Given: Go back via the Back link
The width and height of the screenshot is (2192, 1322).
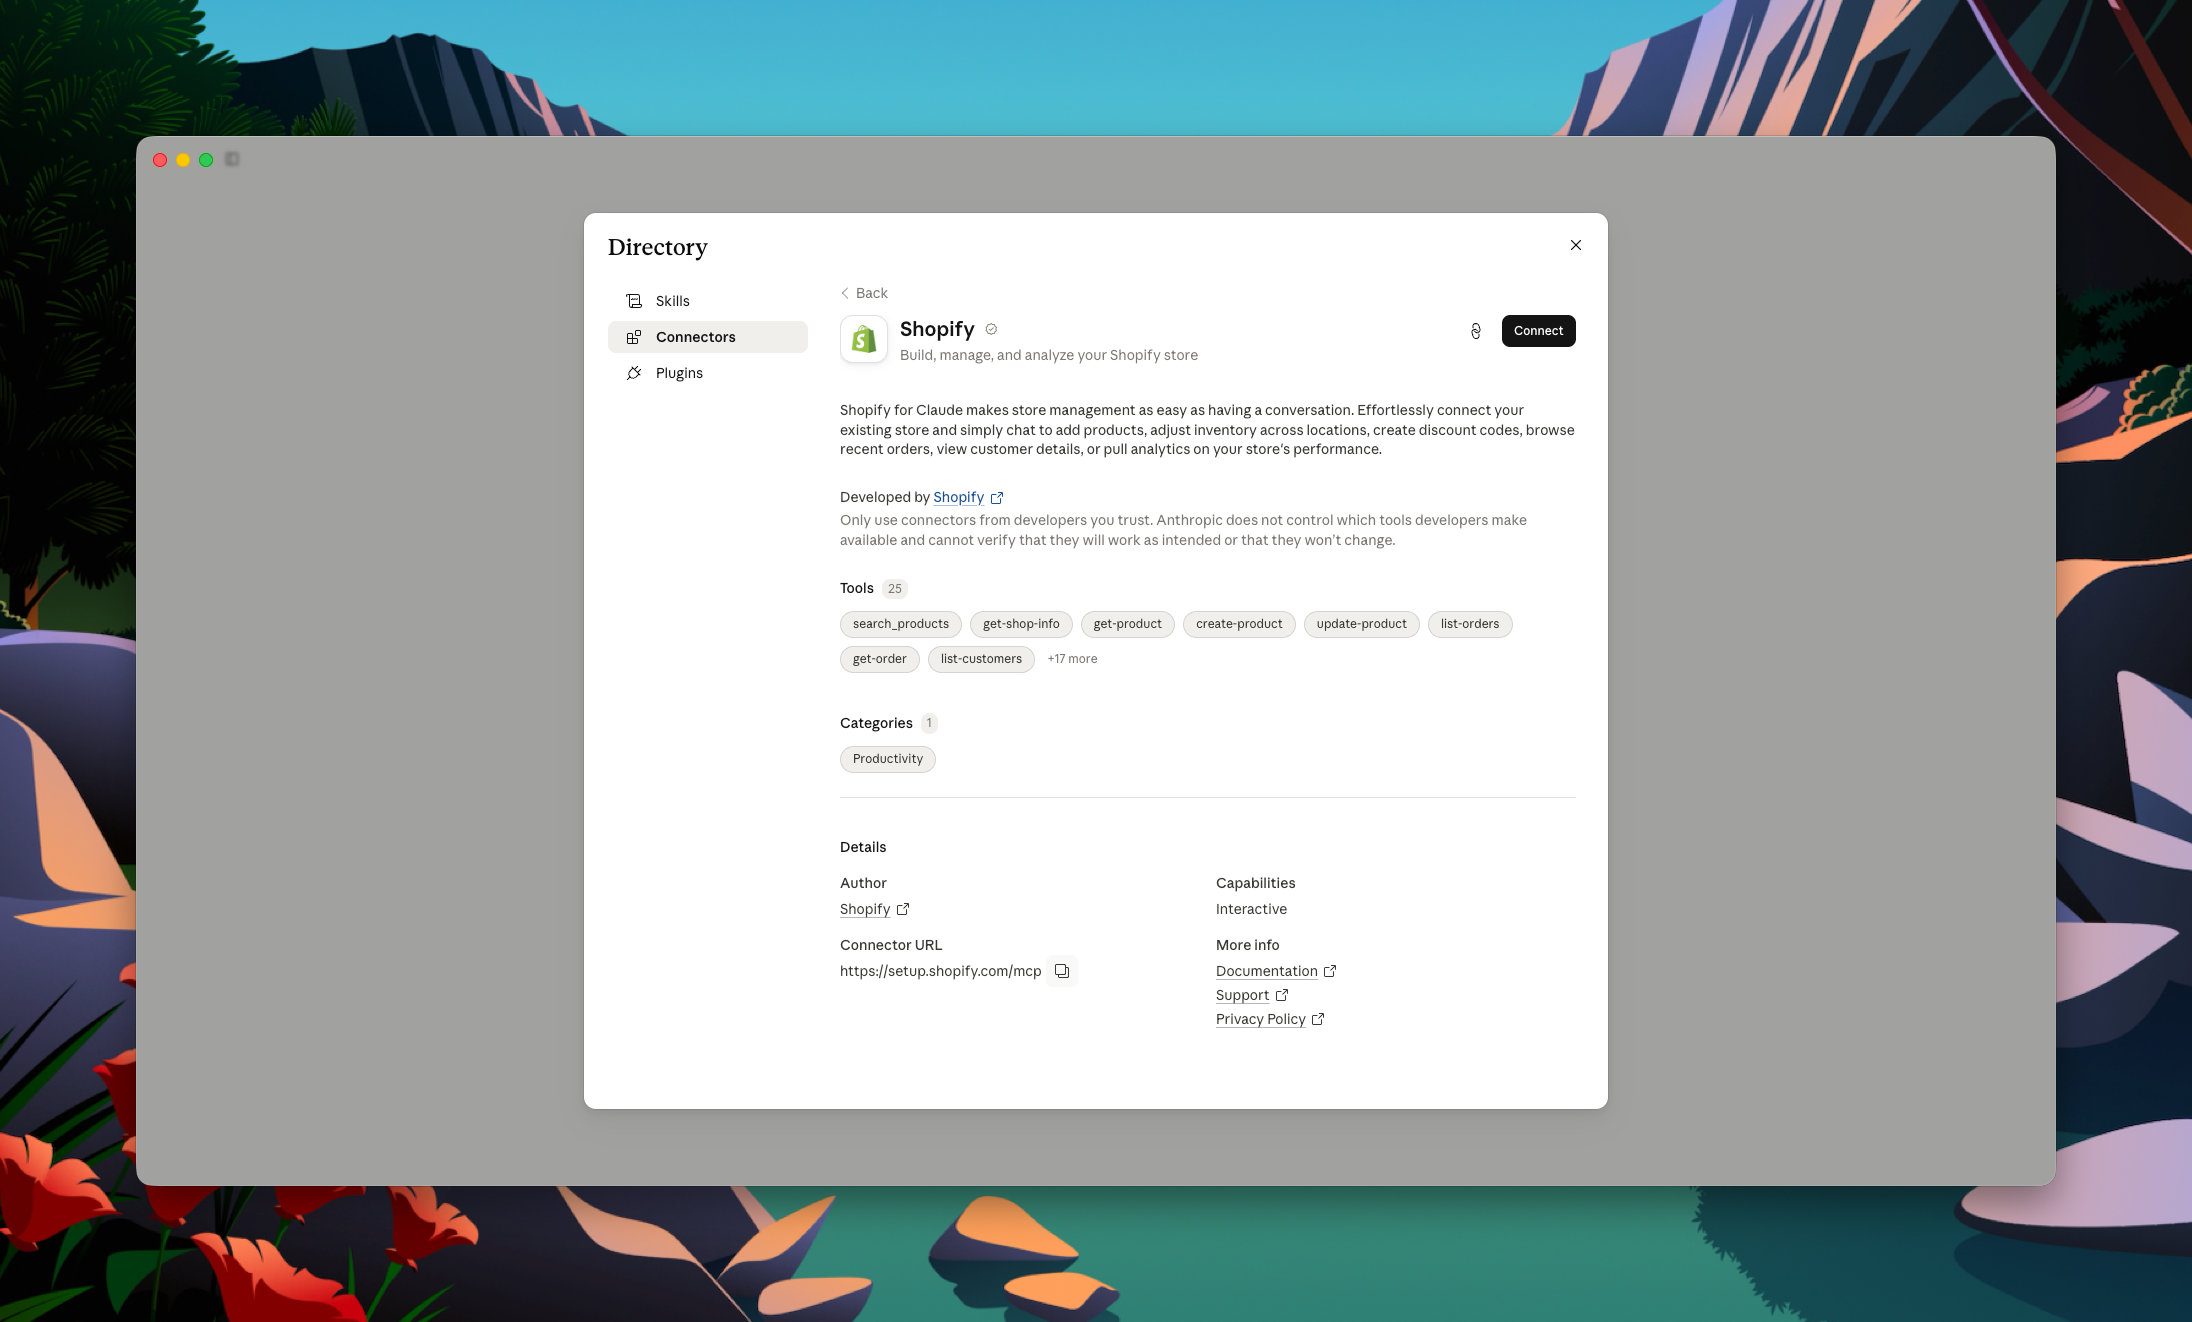Looking at the screenshot, I should point(864,293).
